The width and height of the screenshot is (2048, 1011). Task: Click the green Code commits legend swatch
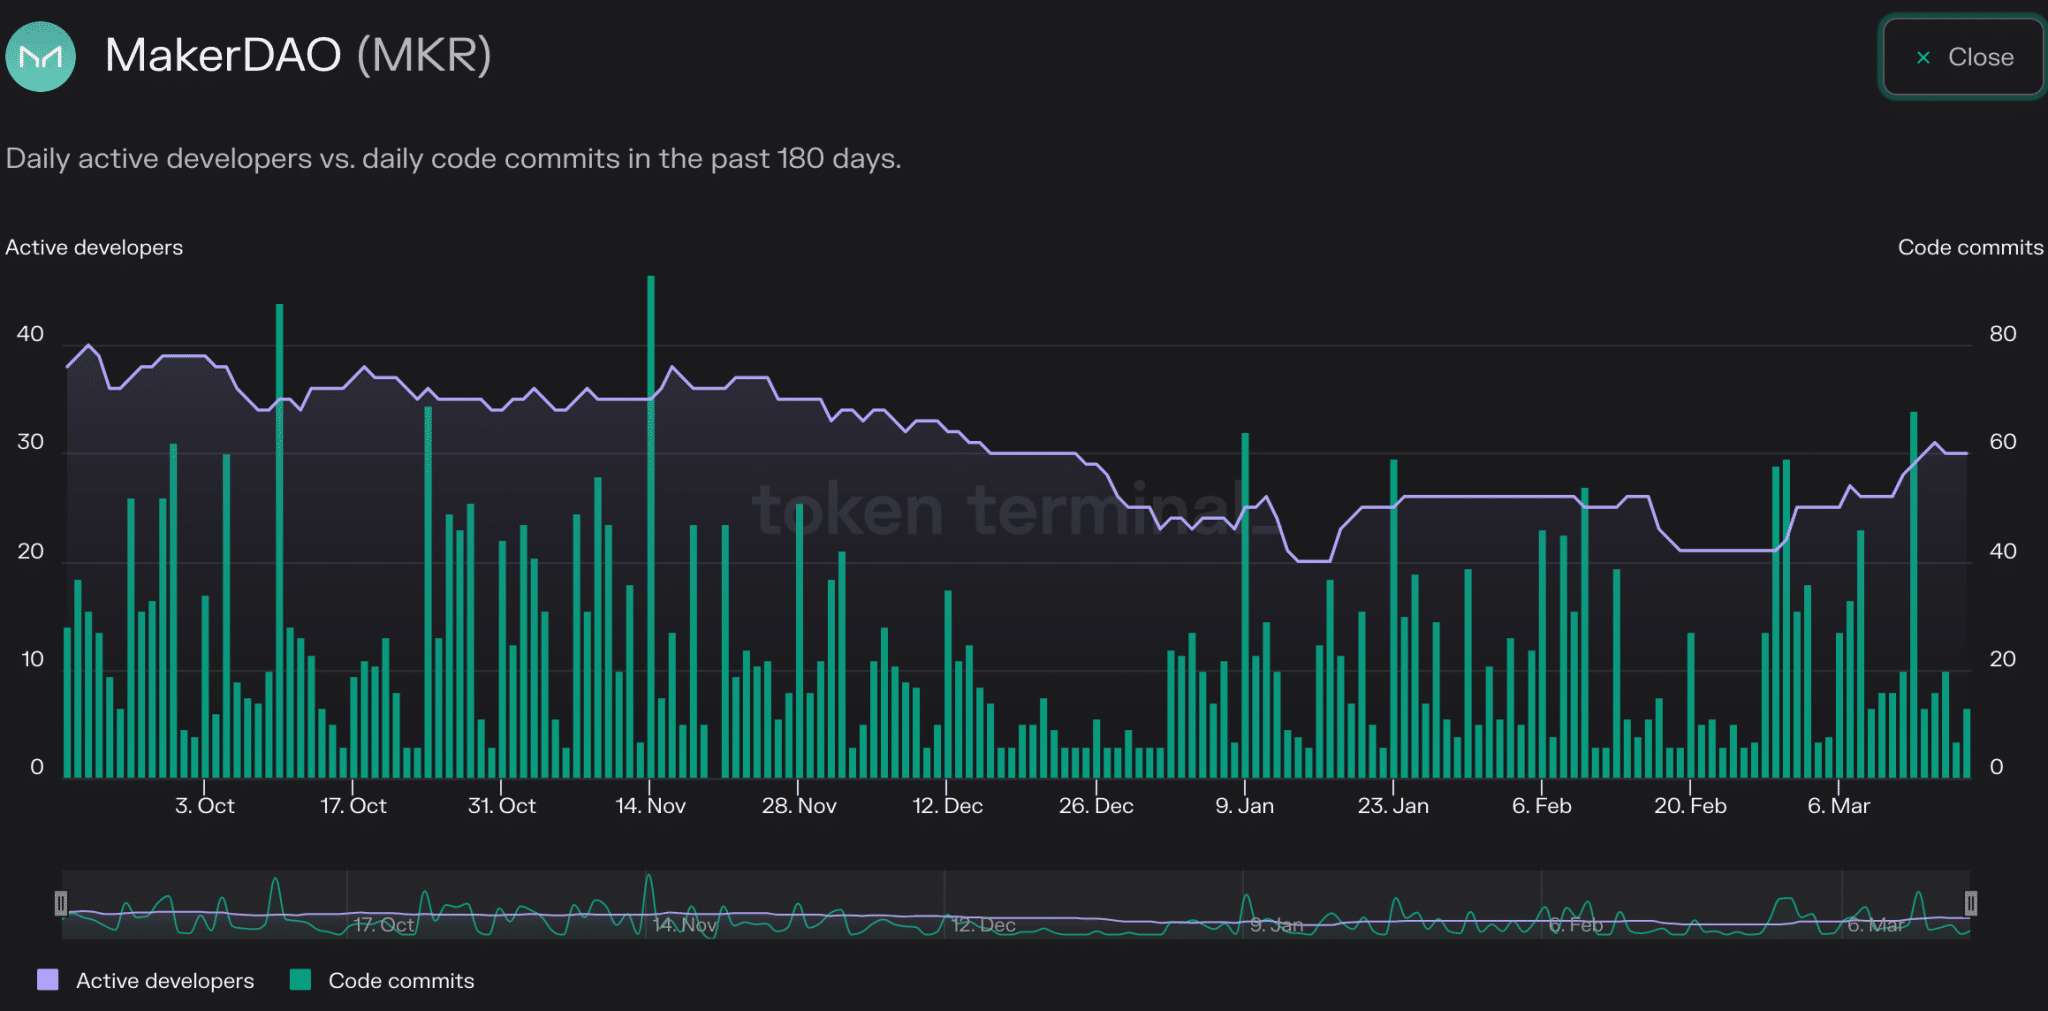tap(300, 980)
